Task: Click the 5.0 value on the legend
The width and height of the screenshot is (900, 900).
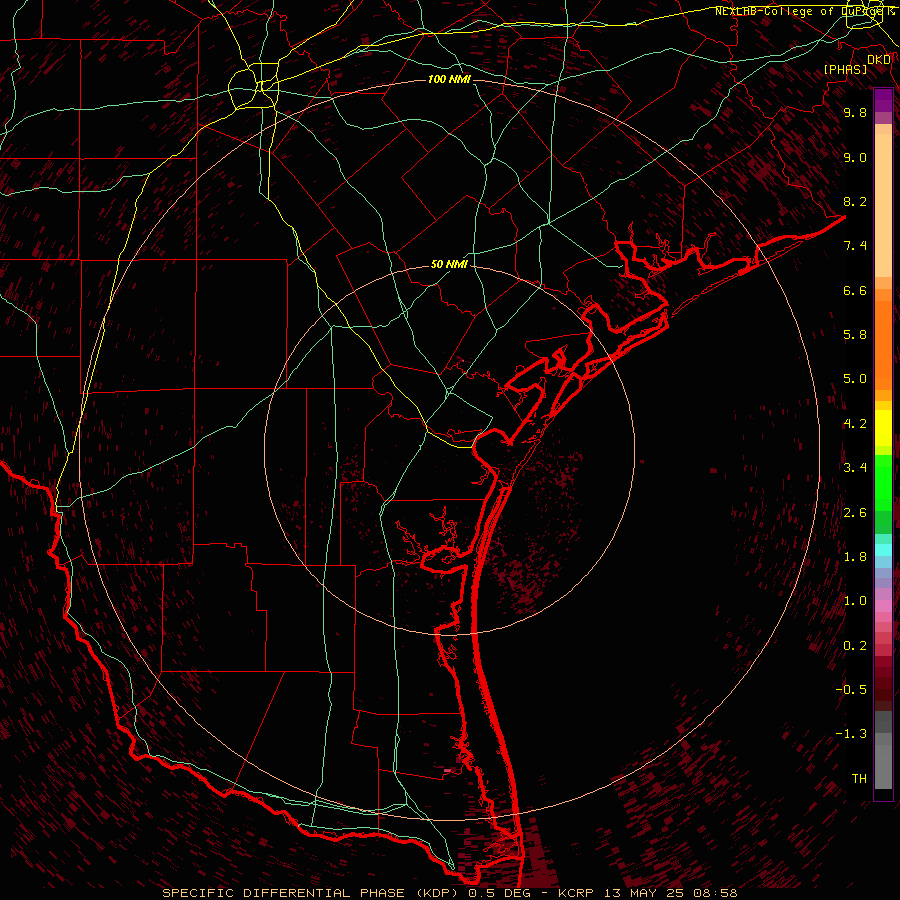Action: [855, 379]
